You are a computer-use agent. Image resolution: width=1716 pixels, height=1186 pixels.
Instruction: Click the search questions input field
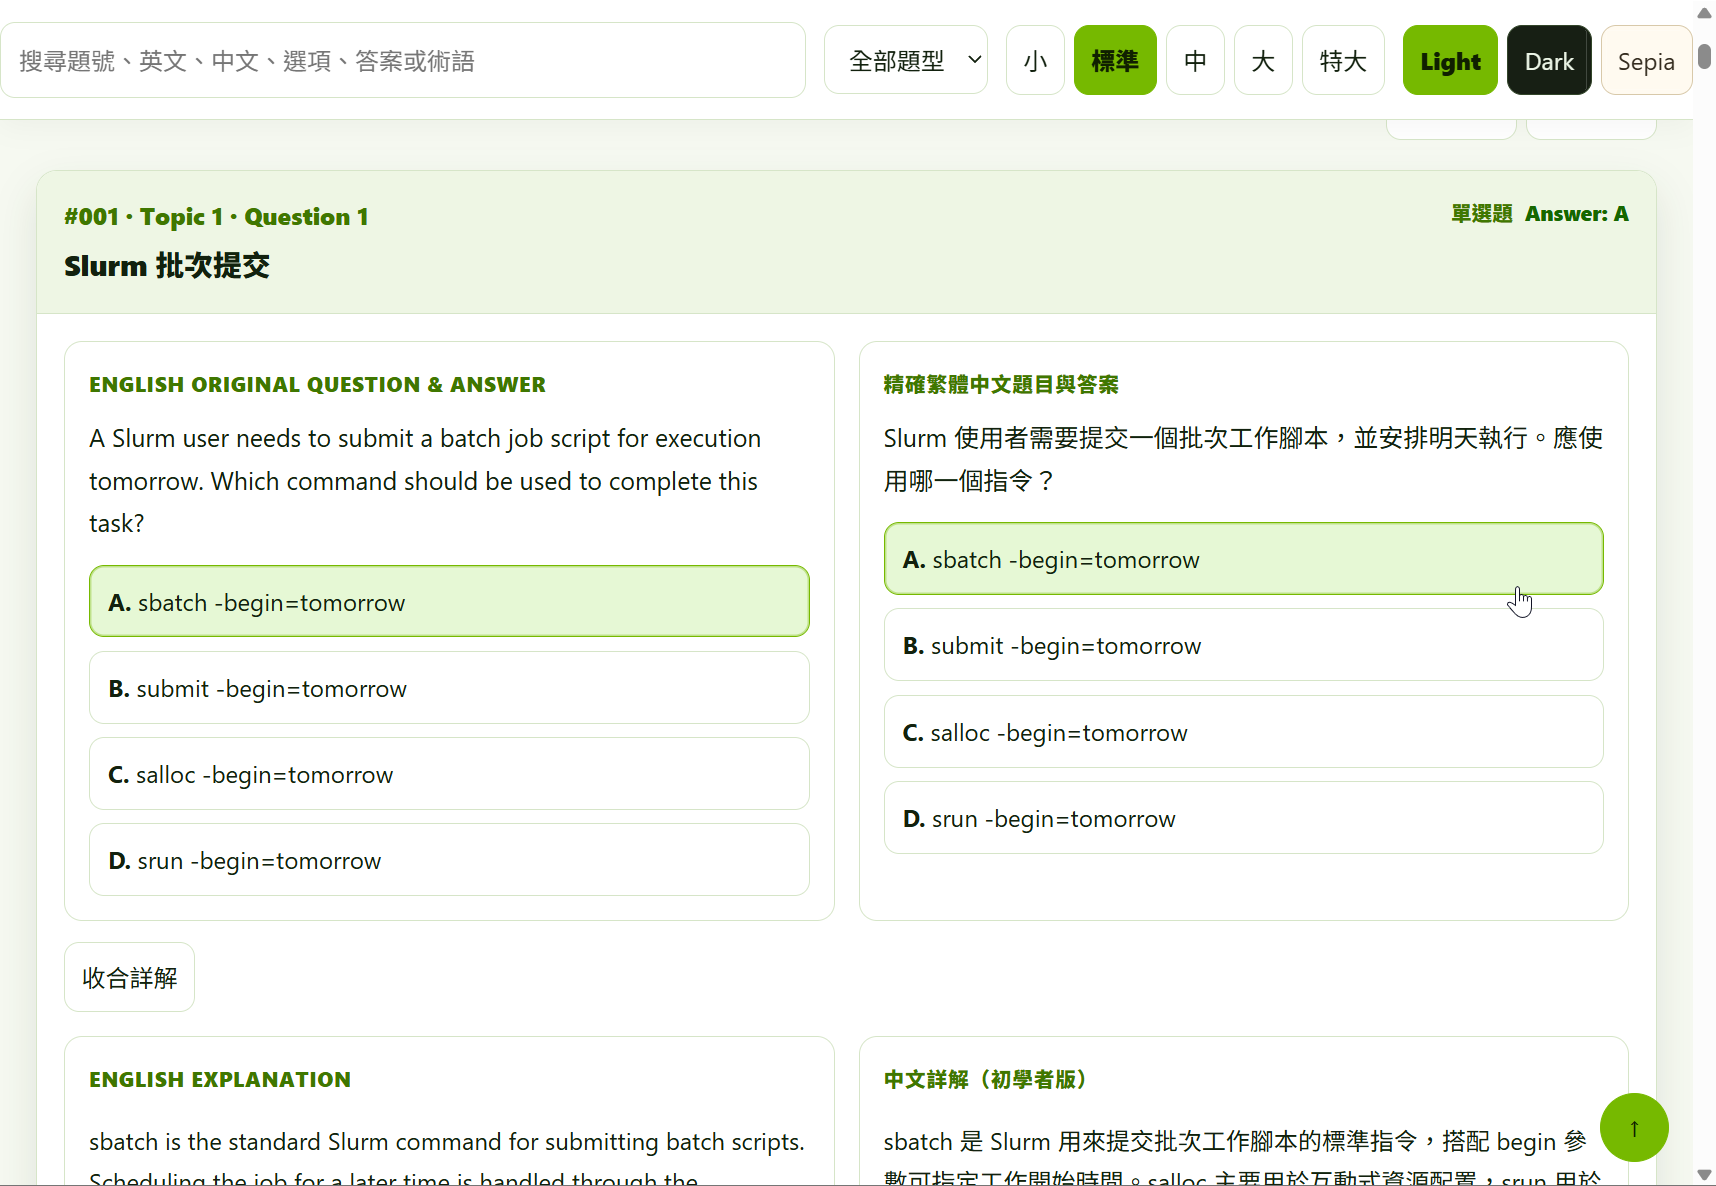(403, 61)
